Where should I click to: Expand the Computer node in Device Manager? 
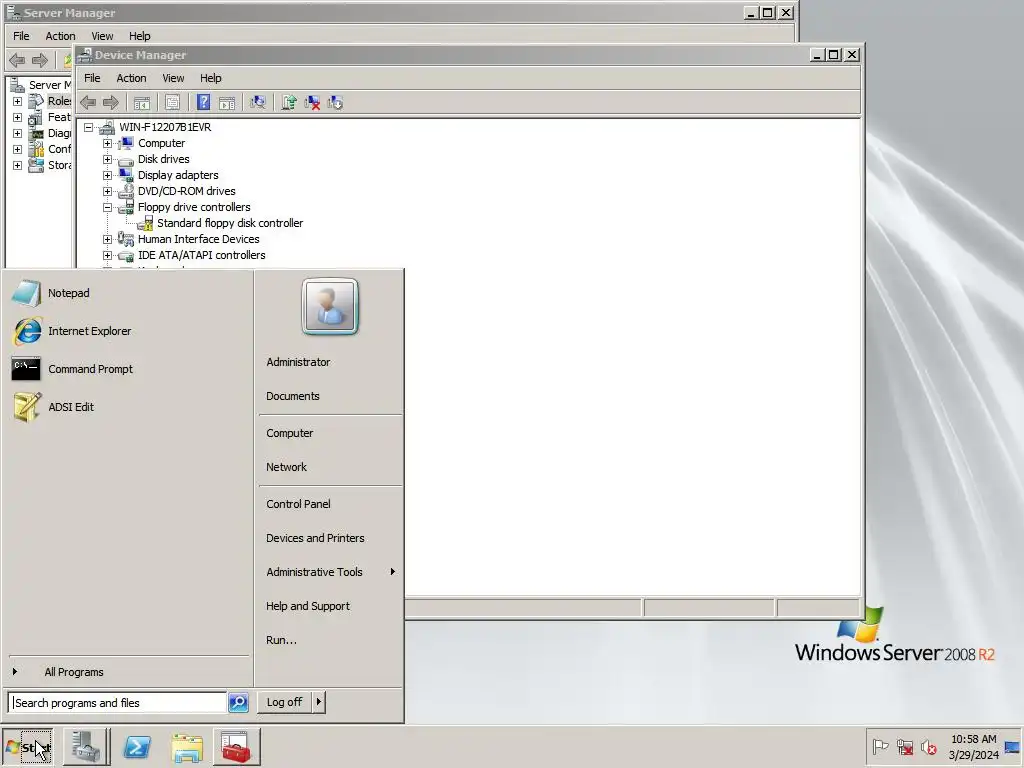(x=107, y=143)
